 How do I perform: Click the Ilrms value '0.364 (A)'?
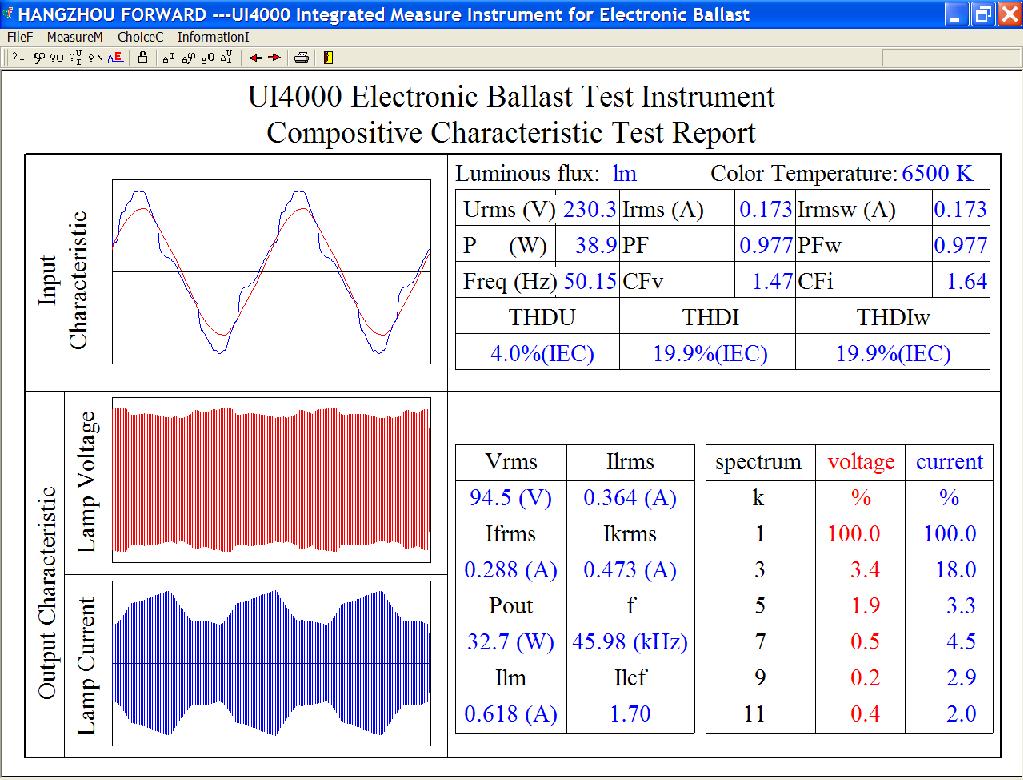(630, 498)
